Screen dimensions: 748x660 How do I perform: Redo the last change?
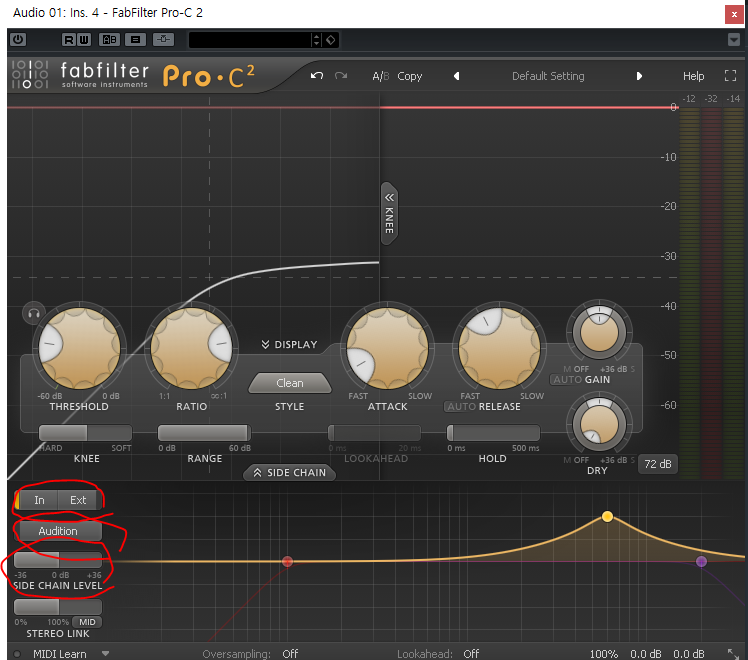[x=341, y=76]
